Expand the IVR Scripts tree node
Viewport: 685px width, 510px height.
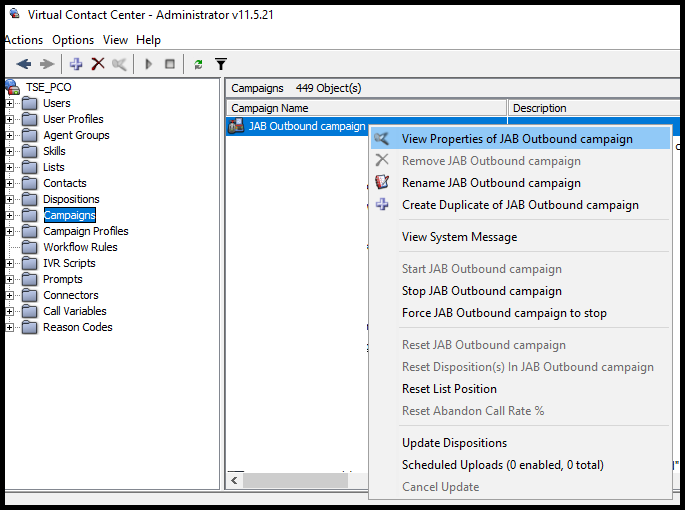click(x=9, y=263)
